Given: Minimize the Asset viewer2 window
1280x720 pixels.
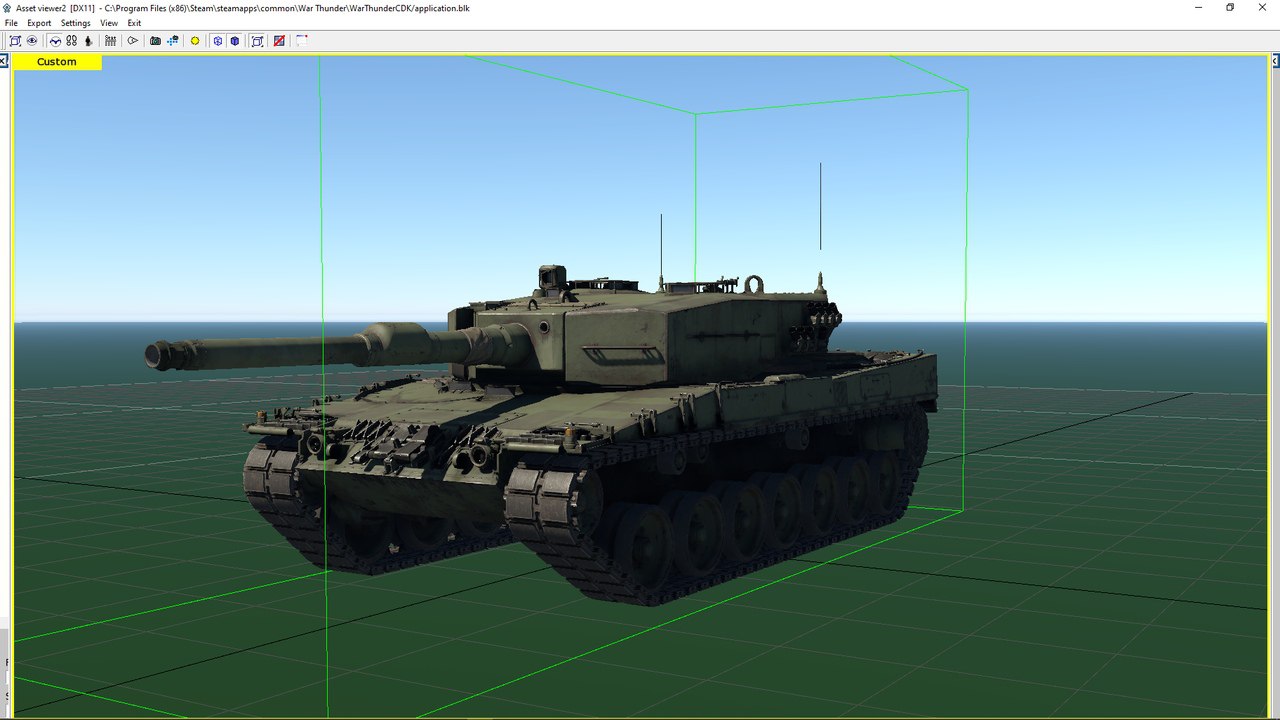Looking at the screenshot, I should pyautogui.click(x=1199, y=7).
